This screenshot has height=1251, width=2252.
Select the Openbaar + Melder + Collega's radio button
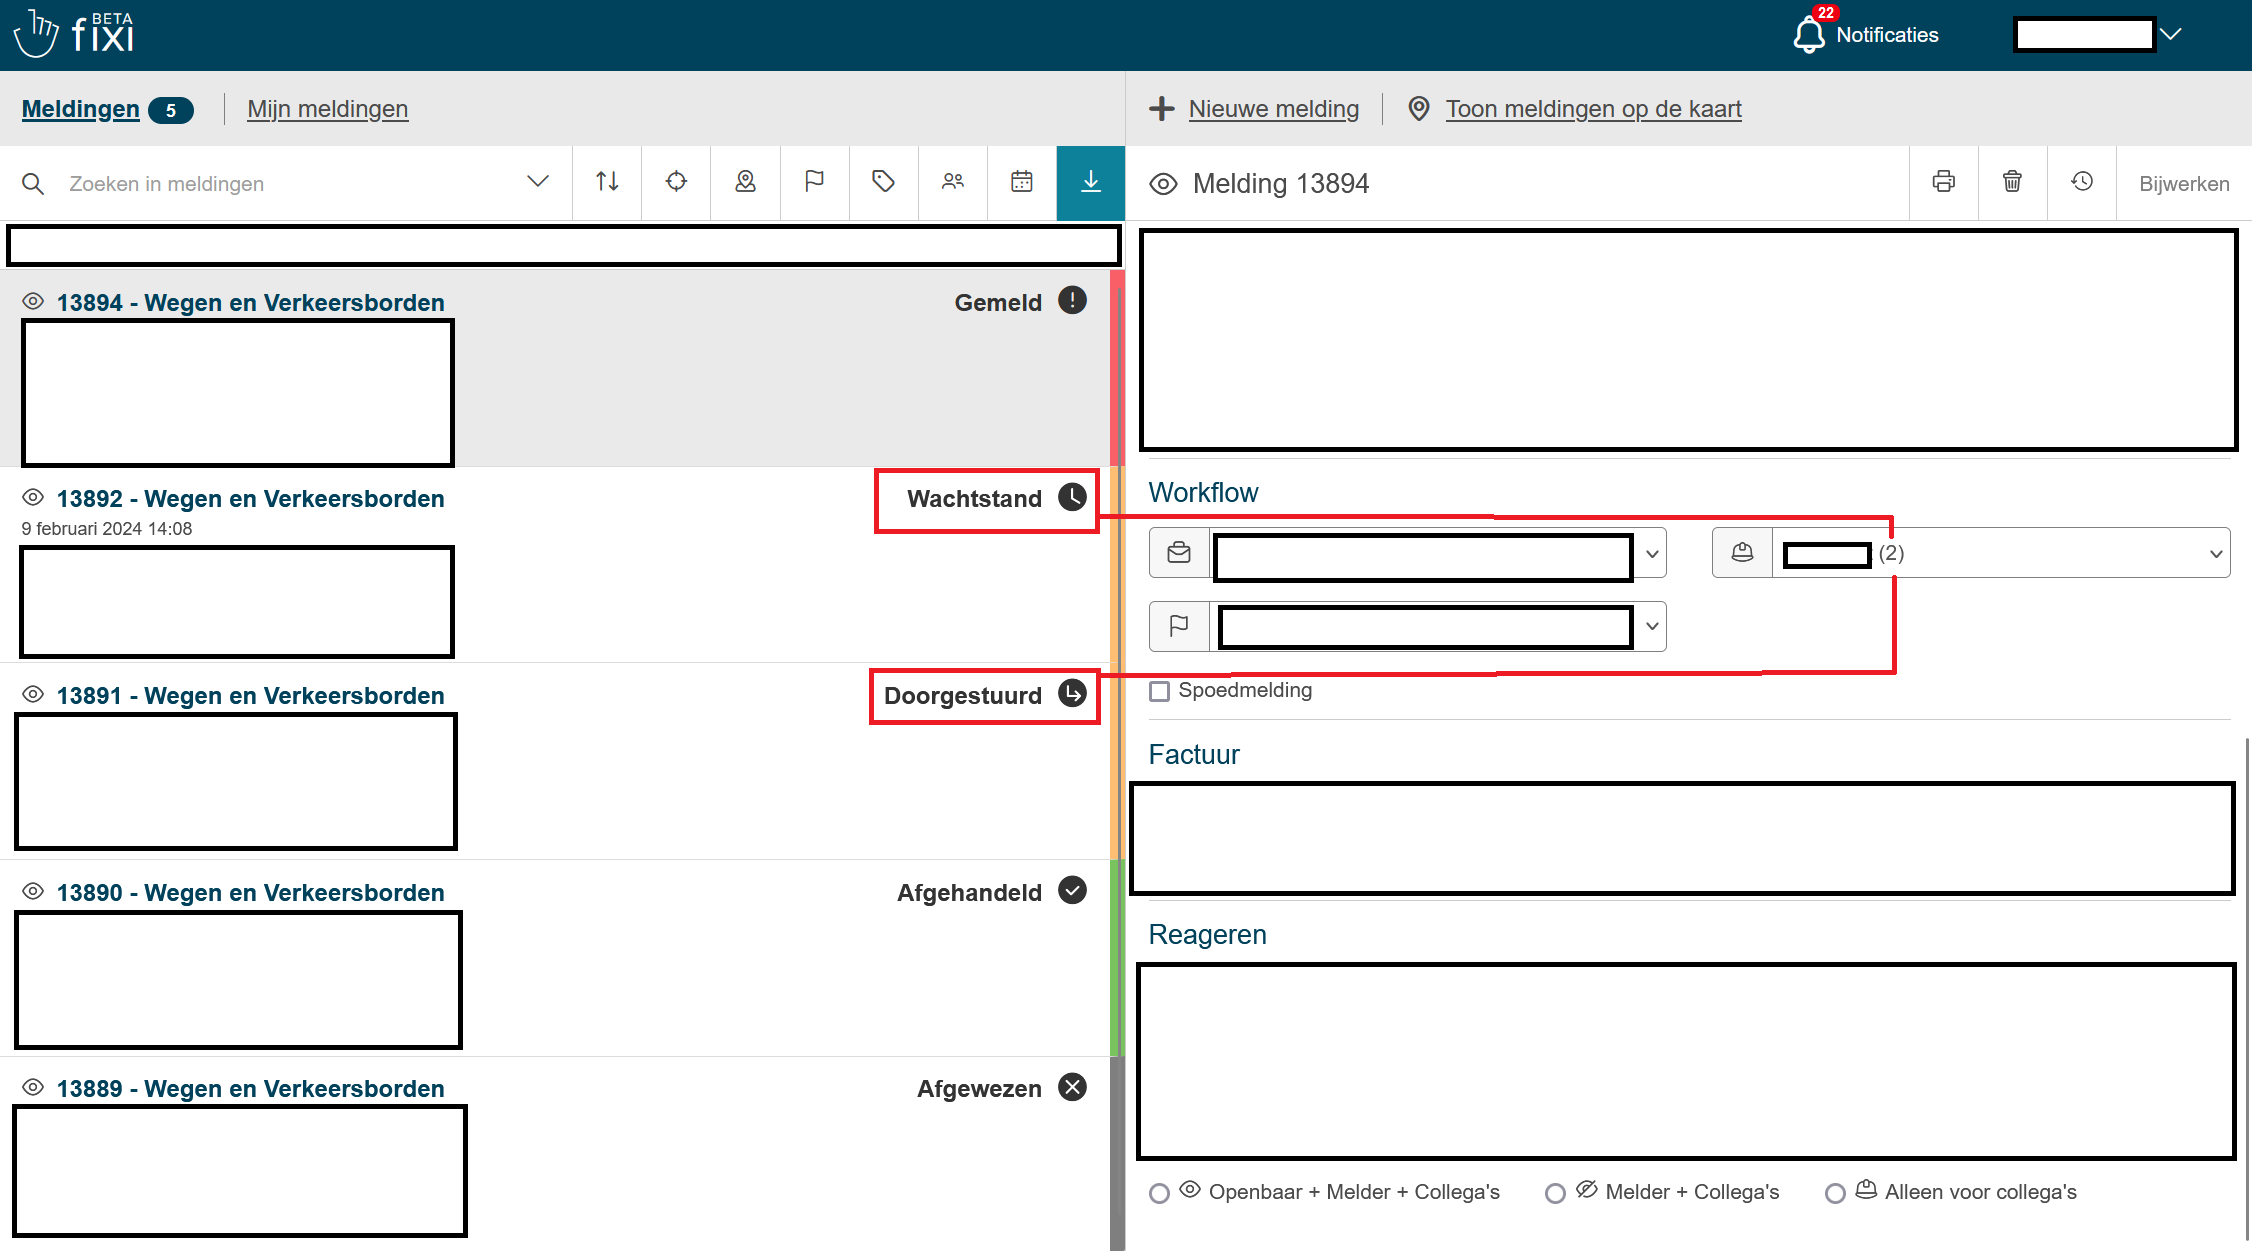pyautogui.click(x=1160, y=1192)
